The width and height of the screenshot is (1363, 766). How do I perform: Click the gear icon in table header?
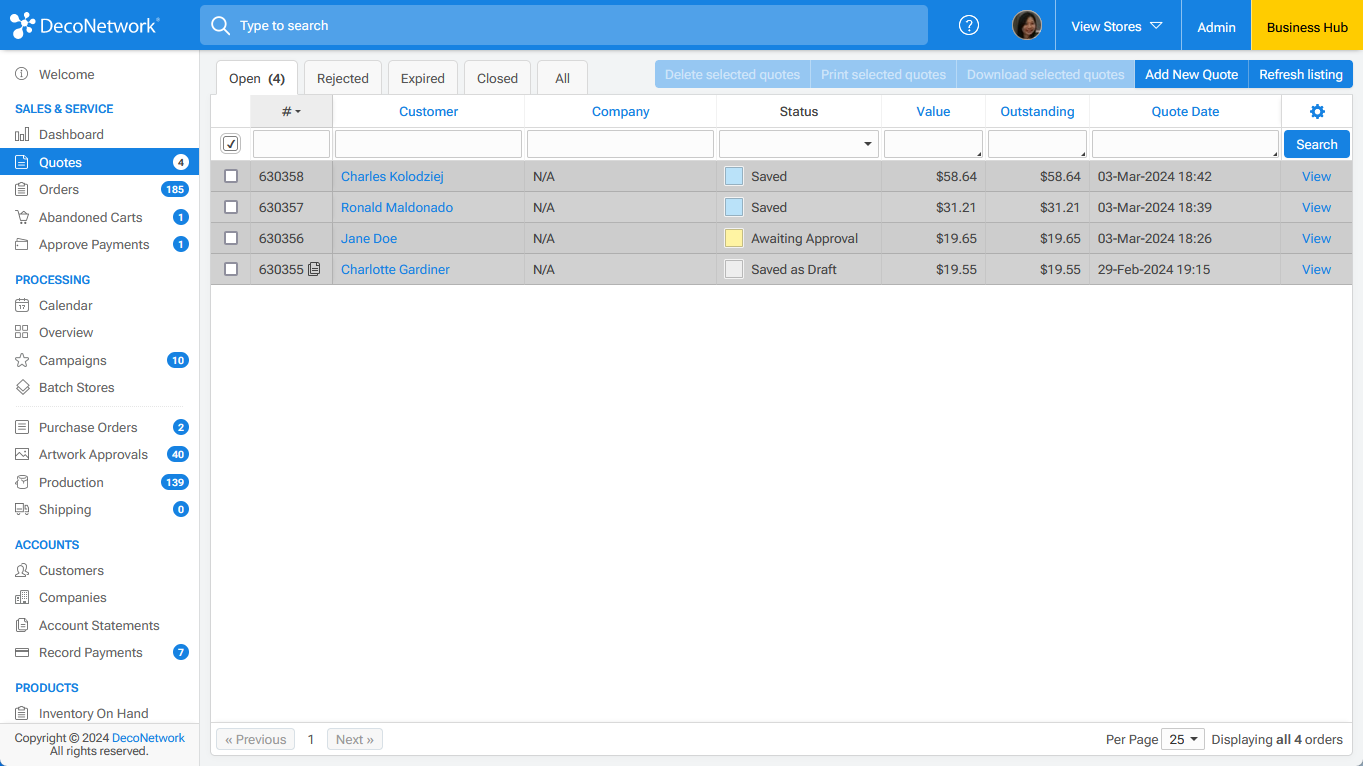click(1316, 112)
